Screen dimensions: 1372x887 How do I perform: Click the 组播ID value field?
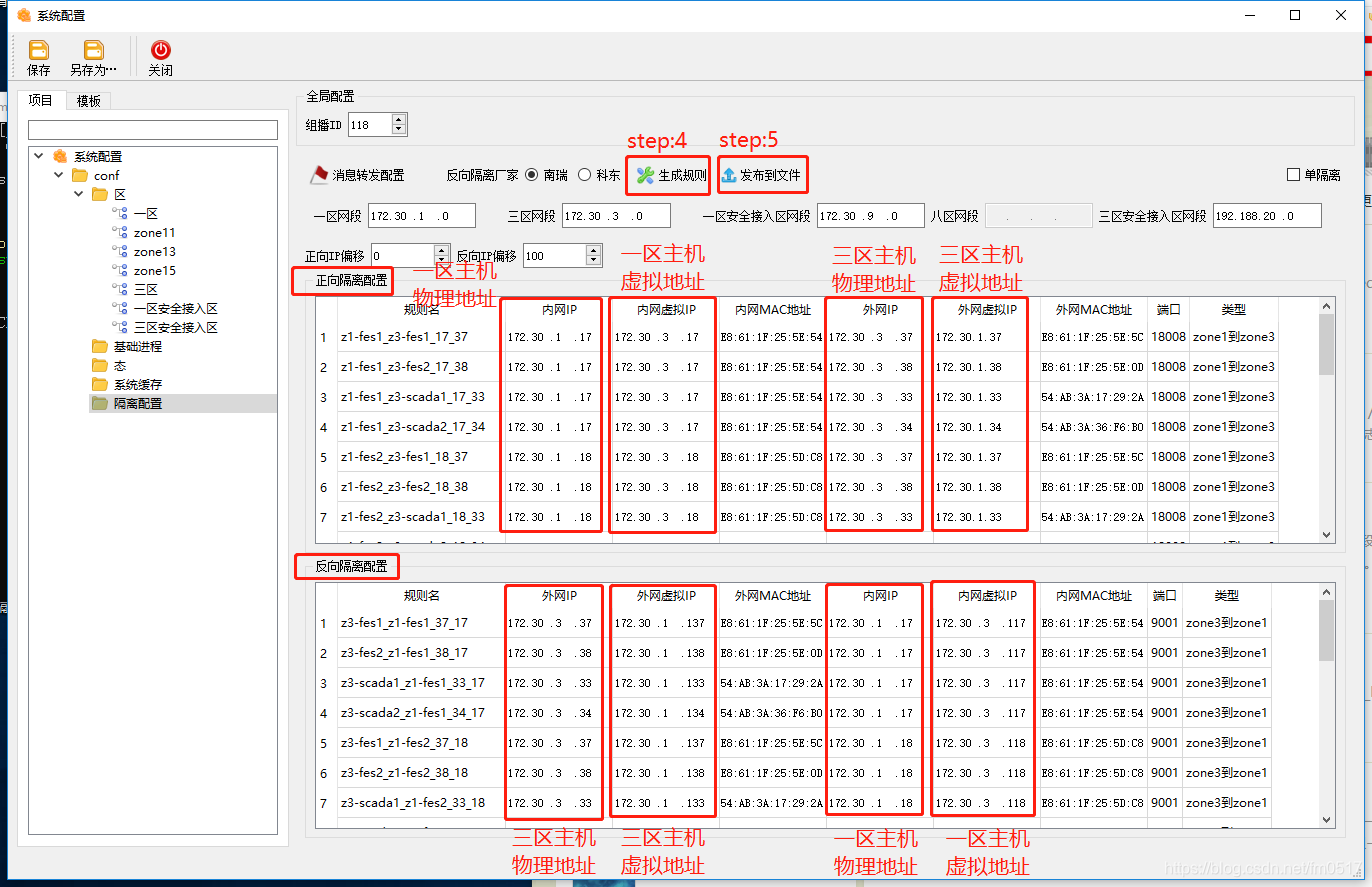click(370, 125)
